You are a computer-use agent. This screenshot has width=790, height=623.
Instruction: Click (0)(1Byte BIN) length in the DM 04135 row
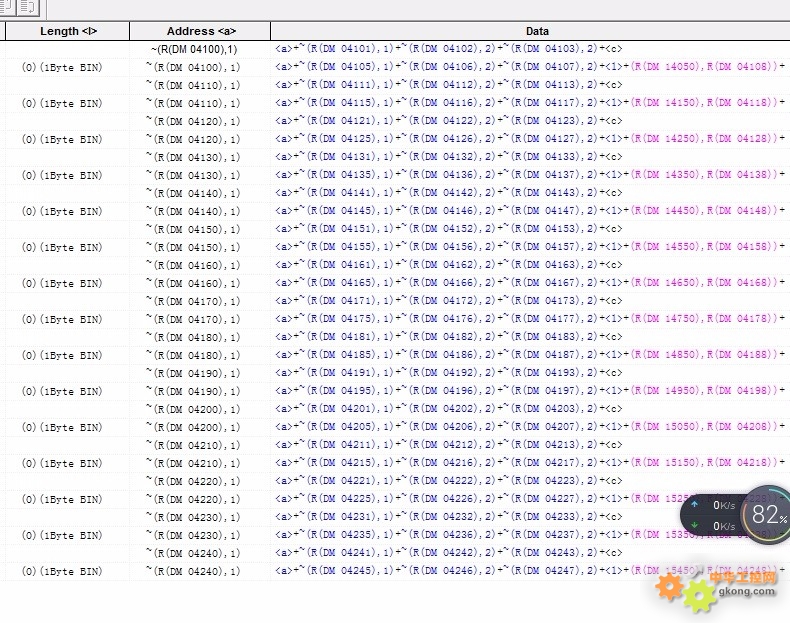[62, 175]
